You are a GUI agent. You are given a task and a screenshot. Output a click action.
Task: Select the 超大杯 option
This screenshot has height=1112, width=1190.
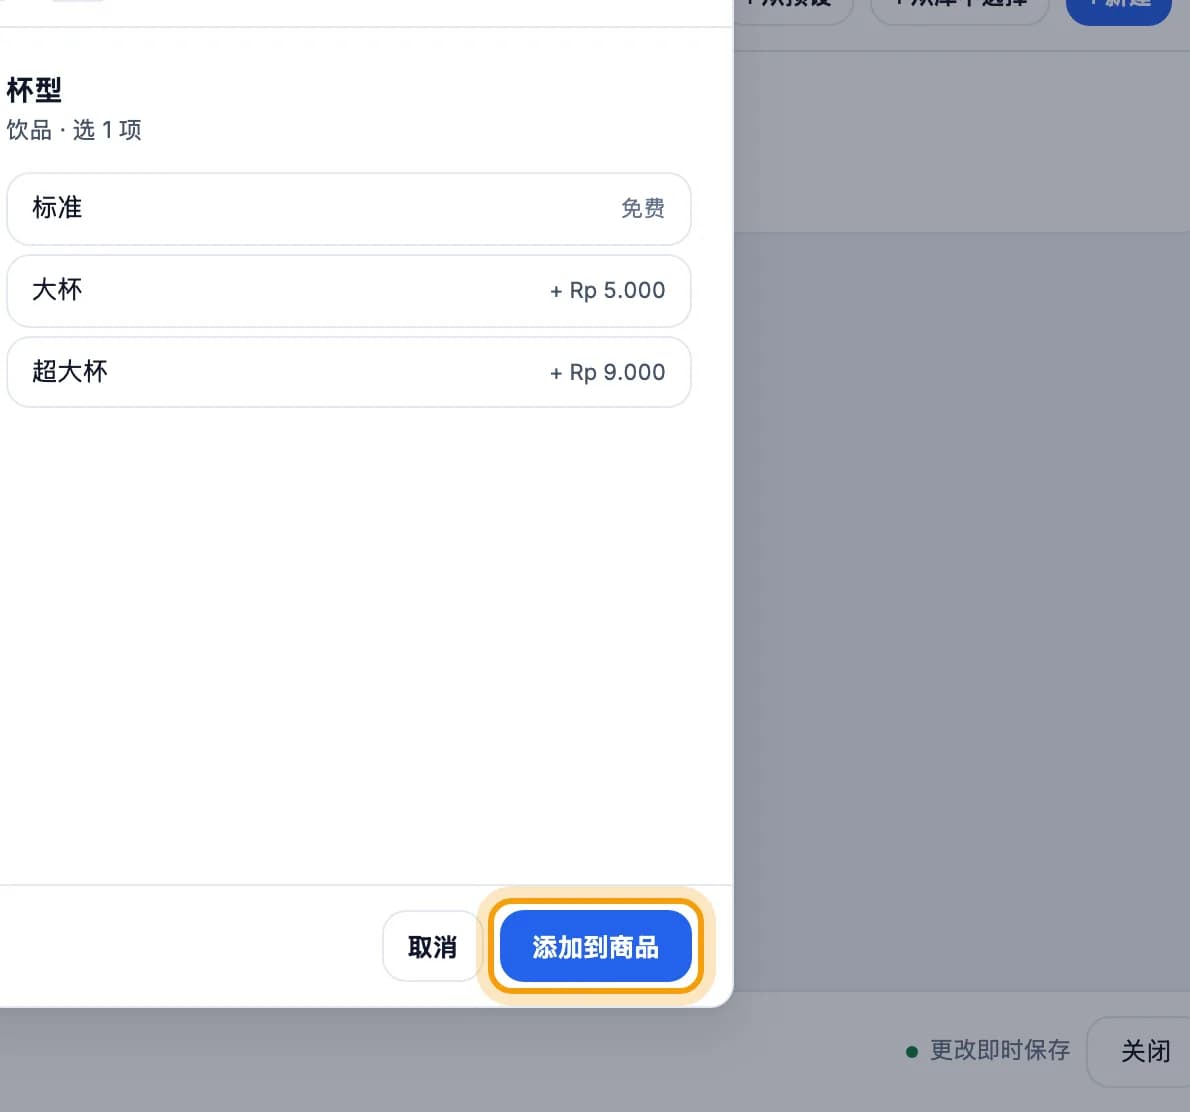point(348,372)
